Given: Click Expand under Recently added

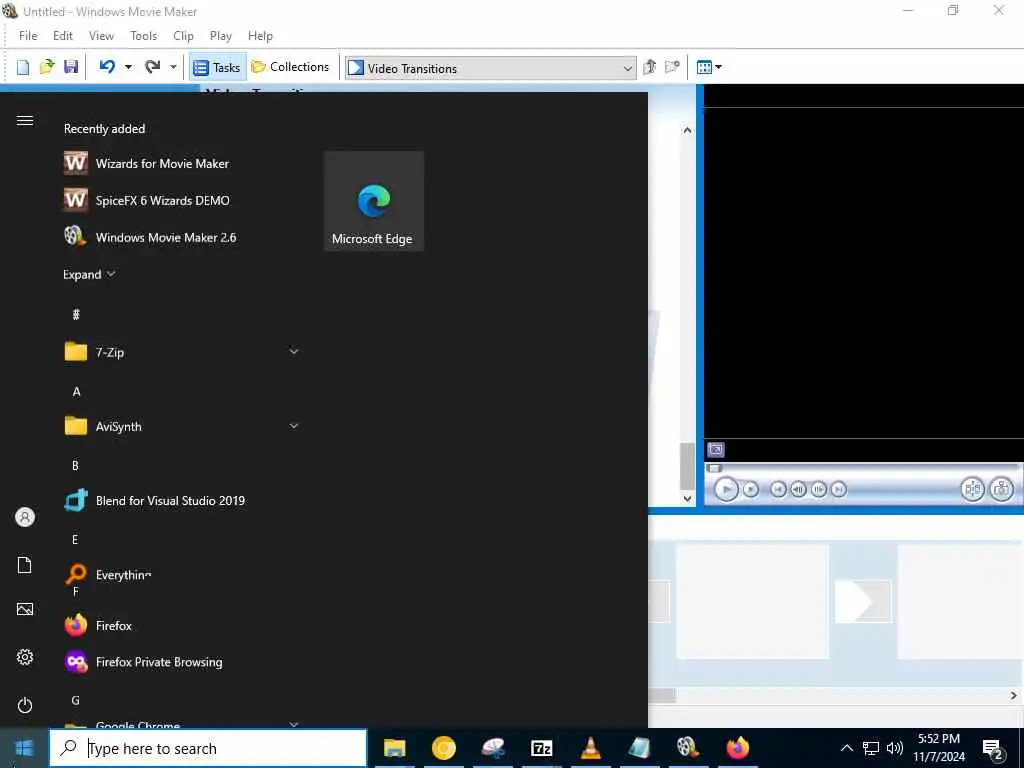Looking at the screenshot, I should [x=89, y=274].
